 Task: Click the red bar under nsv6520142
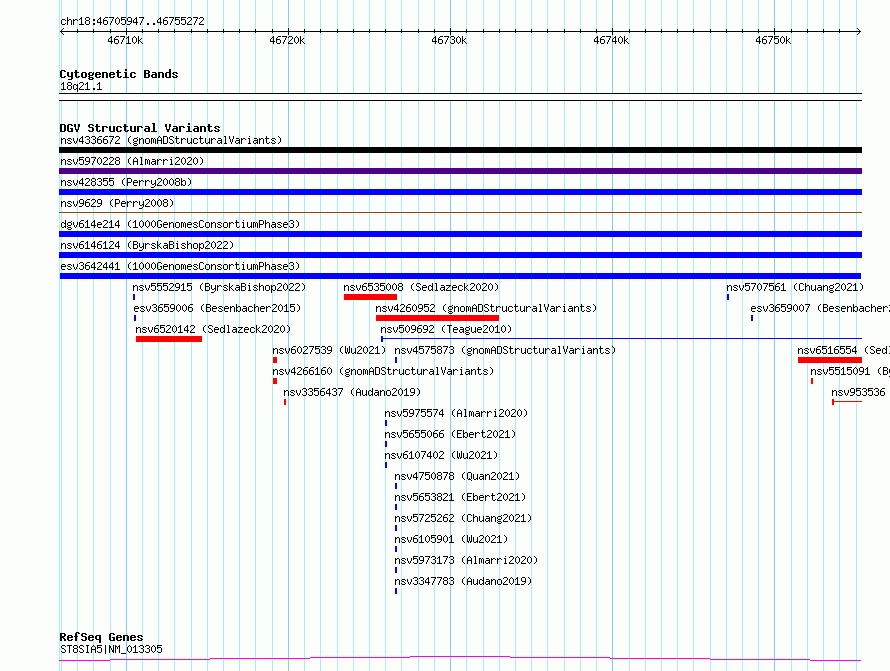point(169,339)
